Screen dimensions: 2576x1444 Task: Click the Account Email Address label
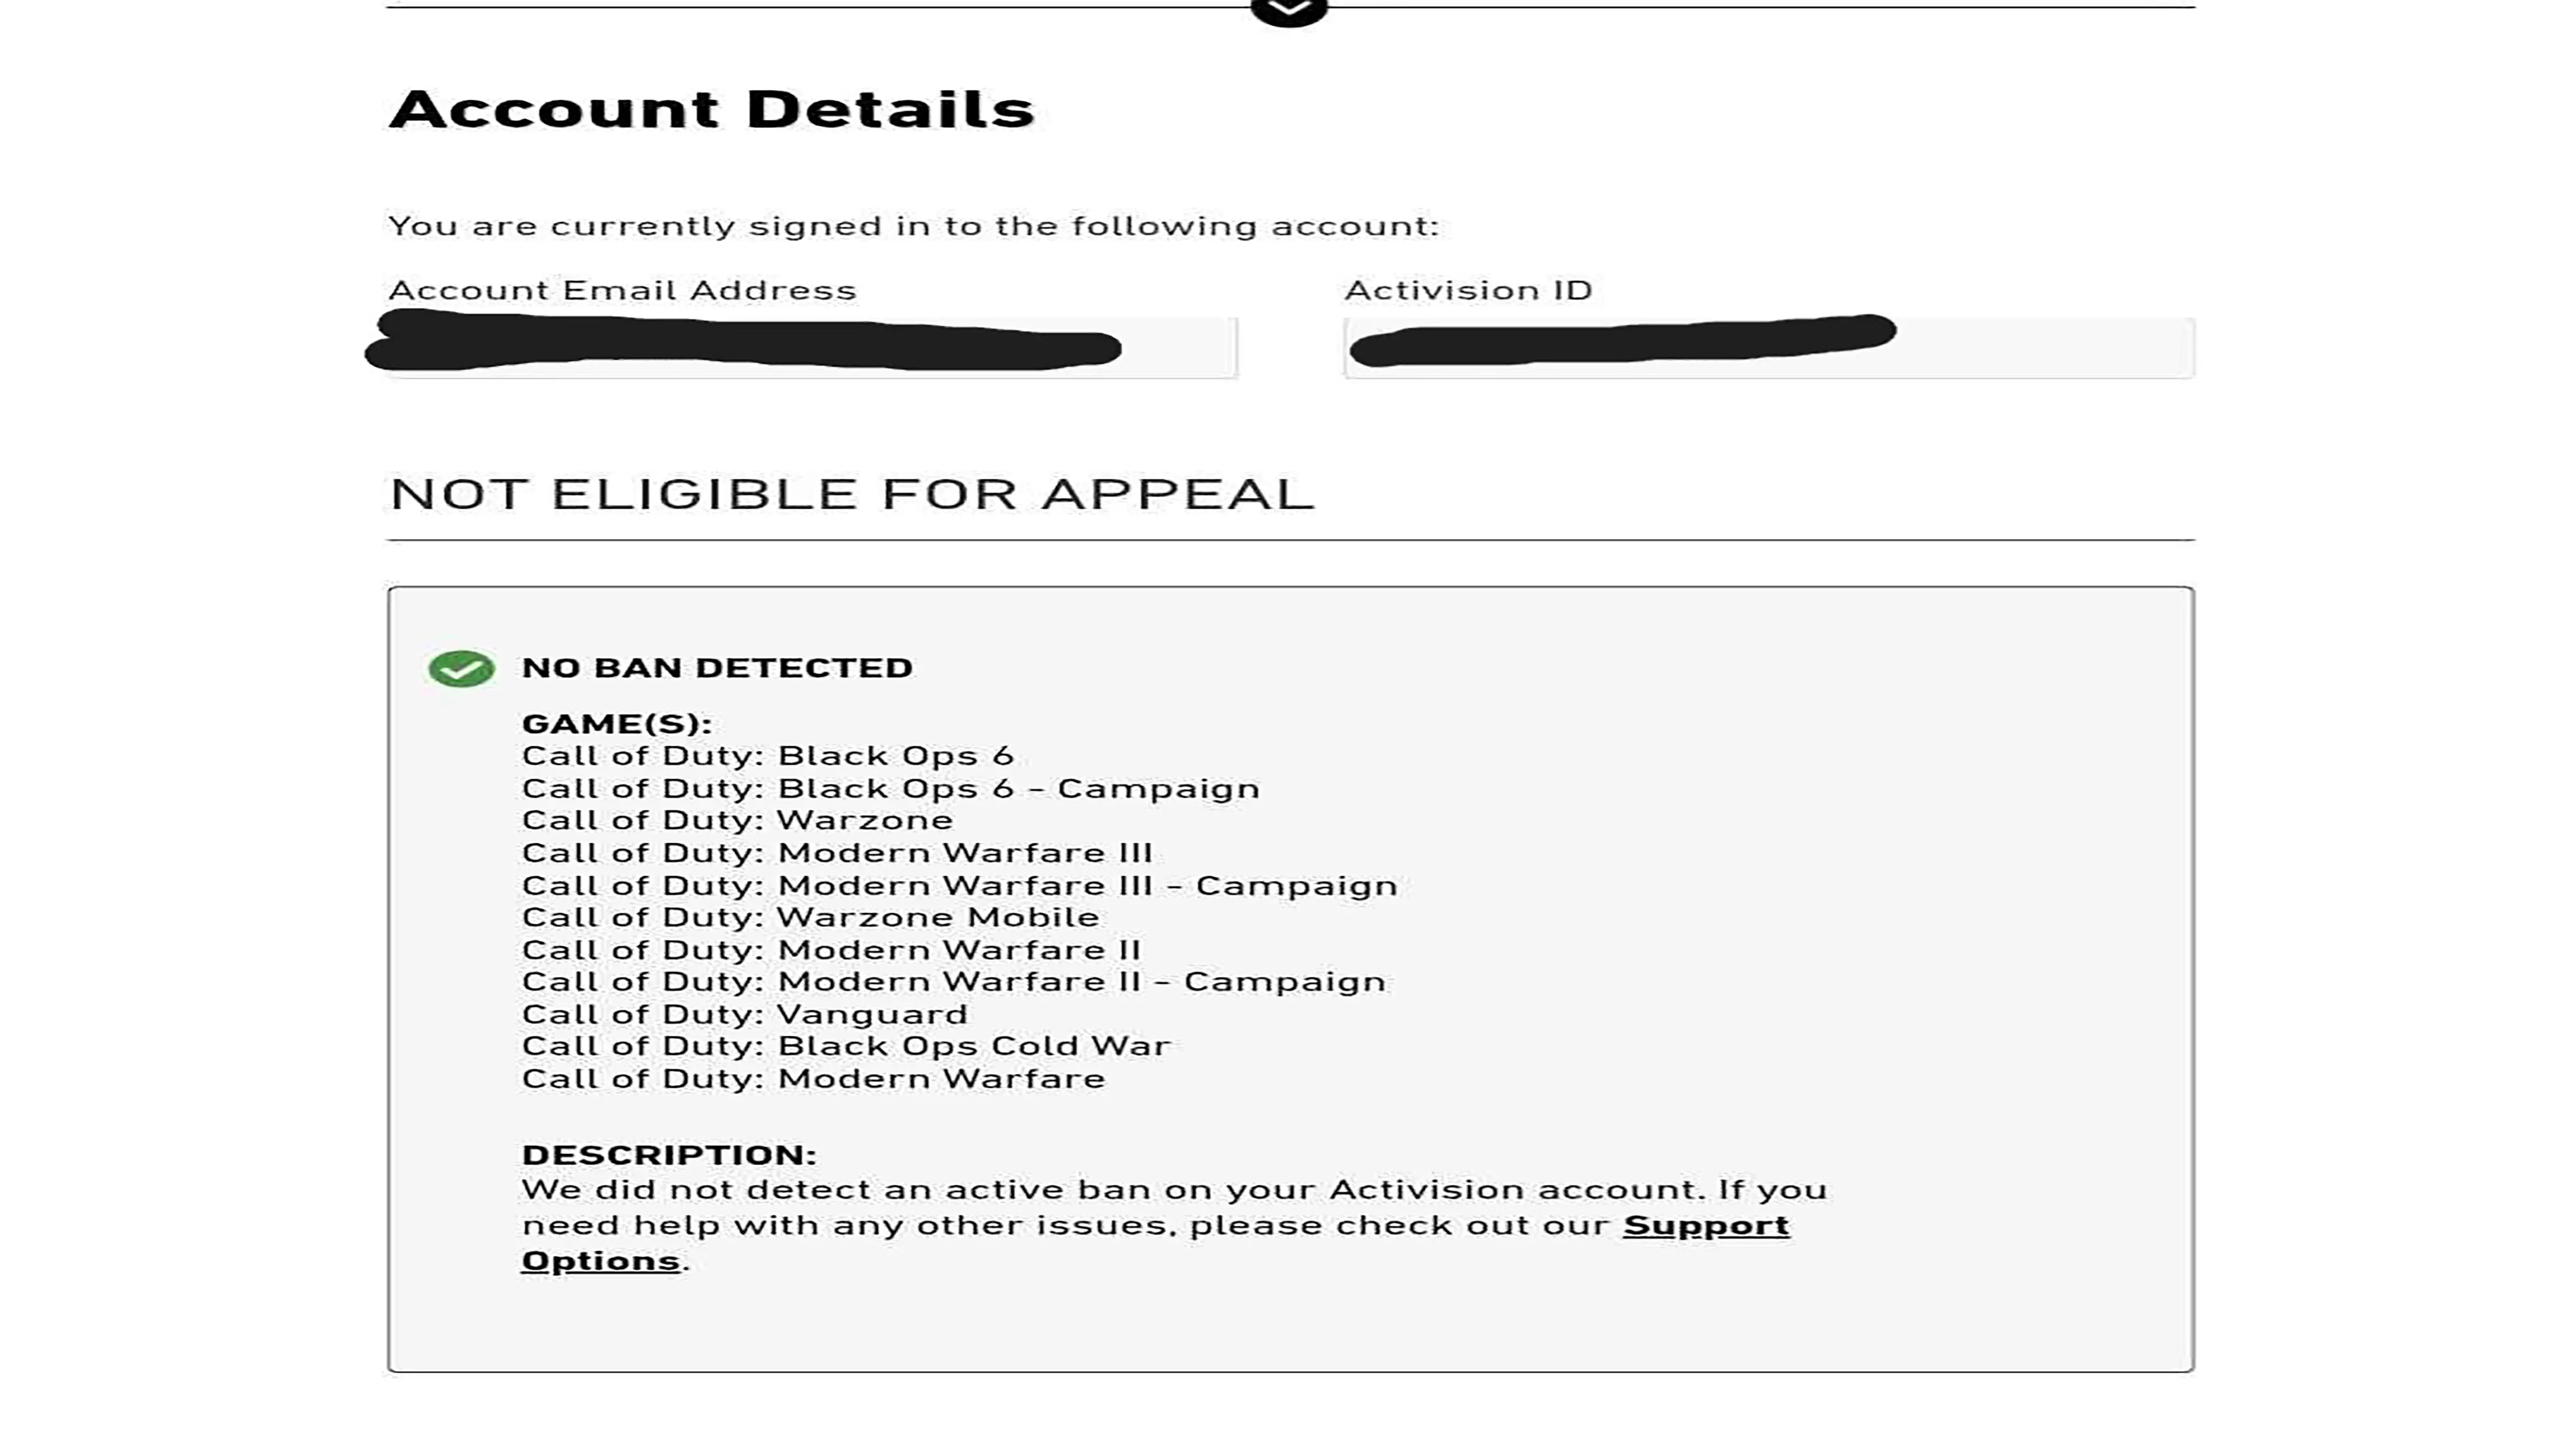click(622, 290)
